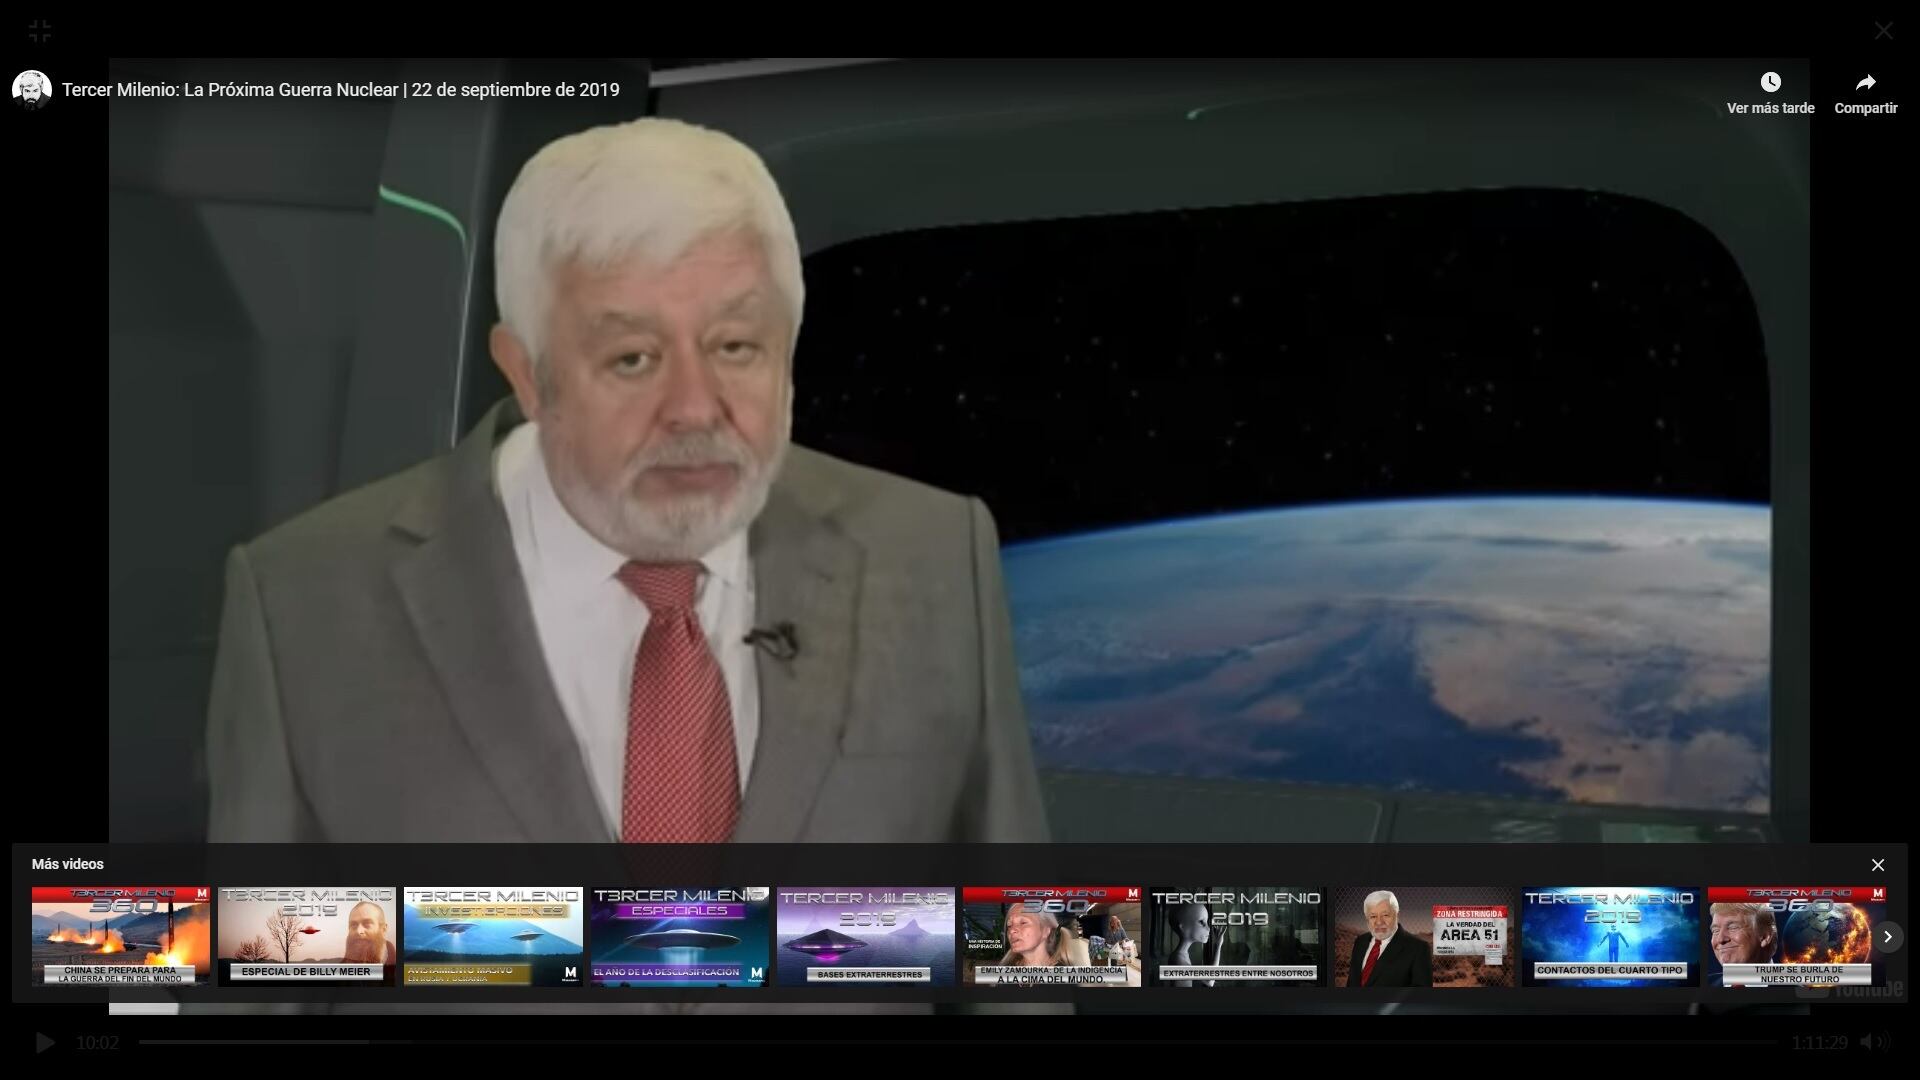1920x1080 pixels.
Task: Close the Más videos panel
Action: click(1877, 865)
